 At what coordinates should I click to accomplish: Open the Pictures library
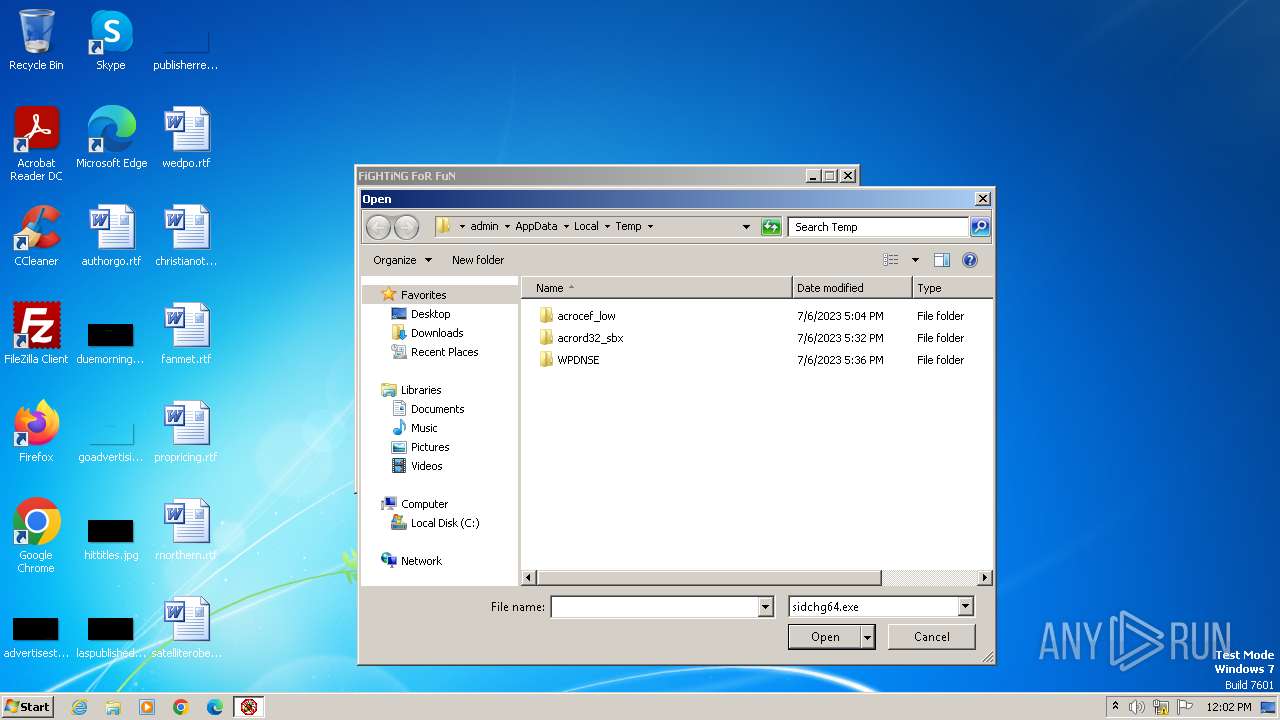430,447
